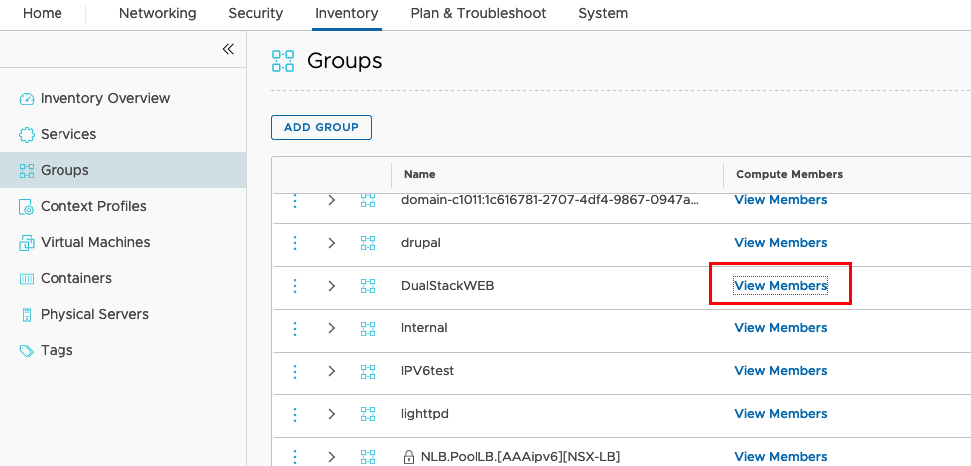Viewport: 971px width, 466px height.
Task: Click the group icon beside IPV6test
Action: [368, 371]
